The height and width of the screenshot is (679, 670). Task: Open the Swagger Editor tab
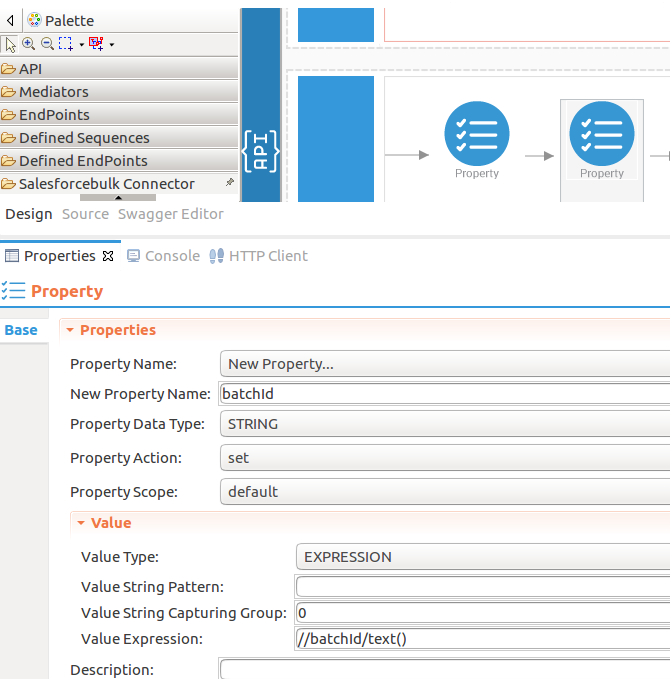[x=171, y=214]
